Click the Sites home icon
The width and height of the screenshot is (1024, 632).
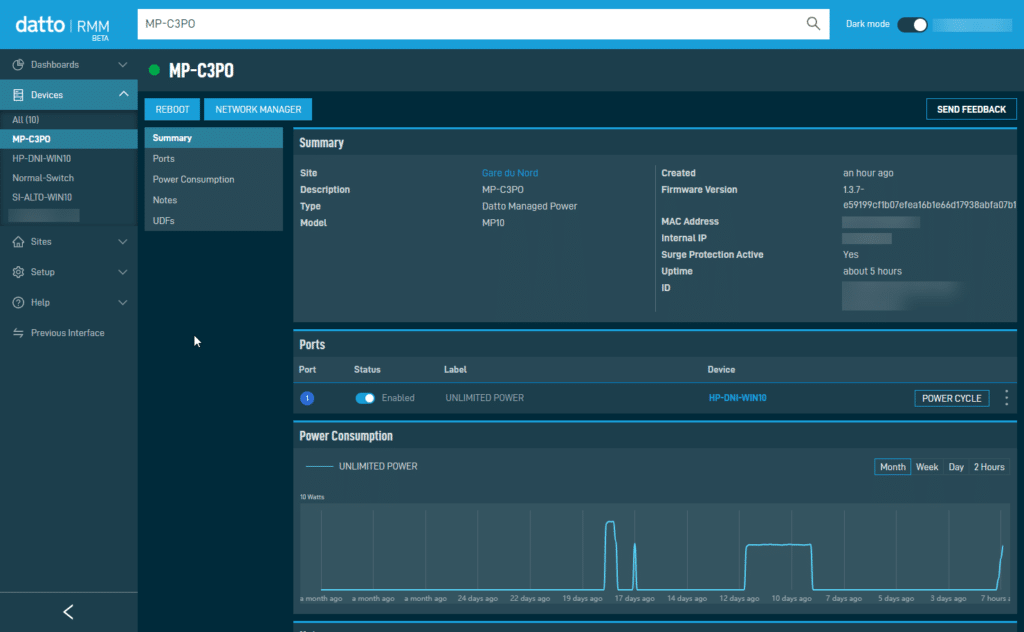click(x=18, y=242)
